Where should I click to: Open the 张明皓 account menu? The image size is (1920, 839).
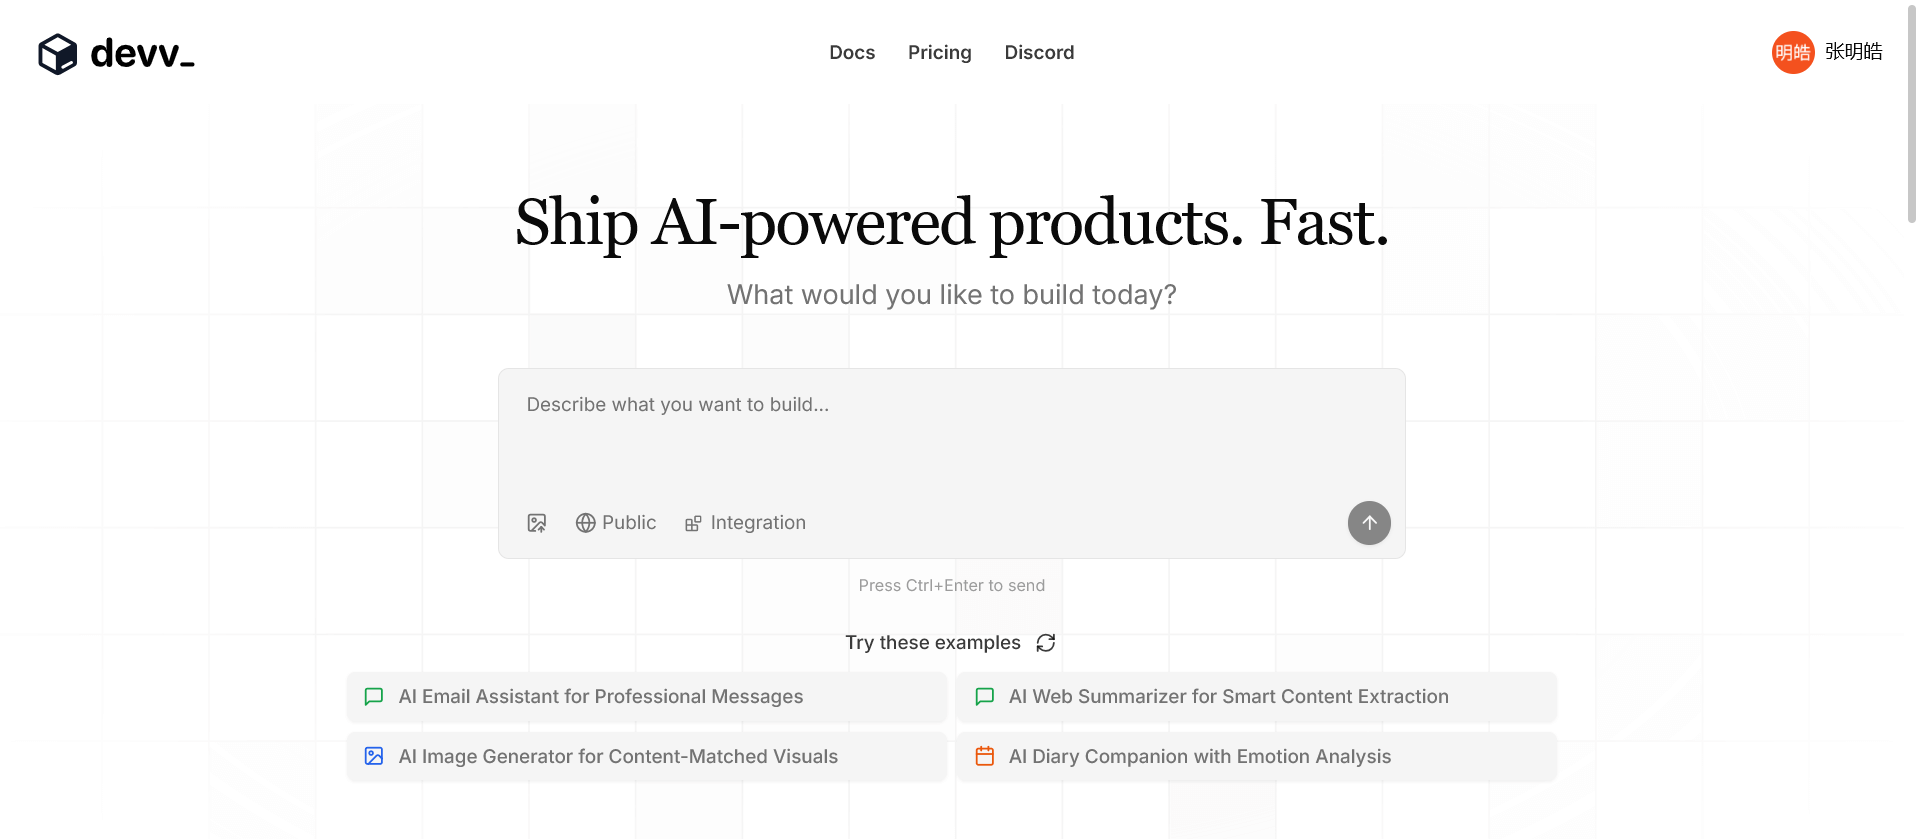click(x=1853, y=52)
